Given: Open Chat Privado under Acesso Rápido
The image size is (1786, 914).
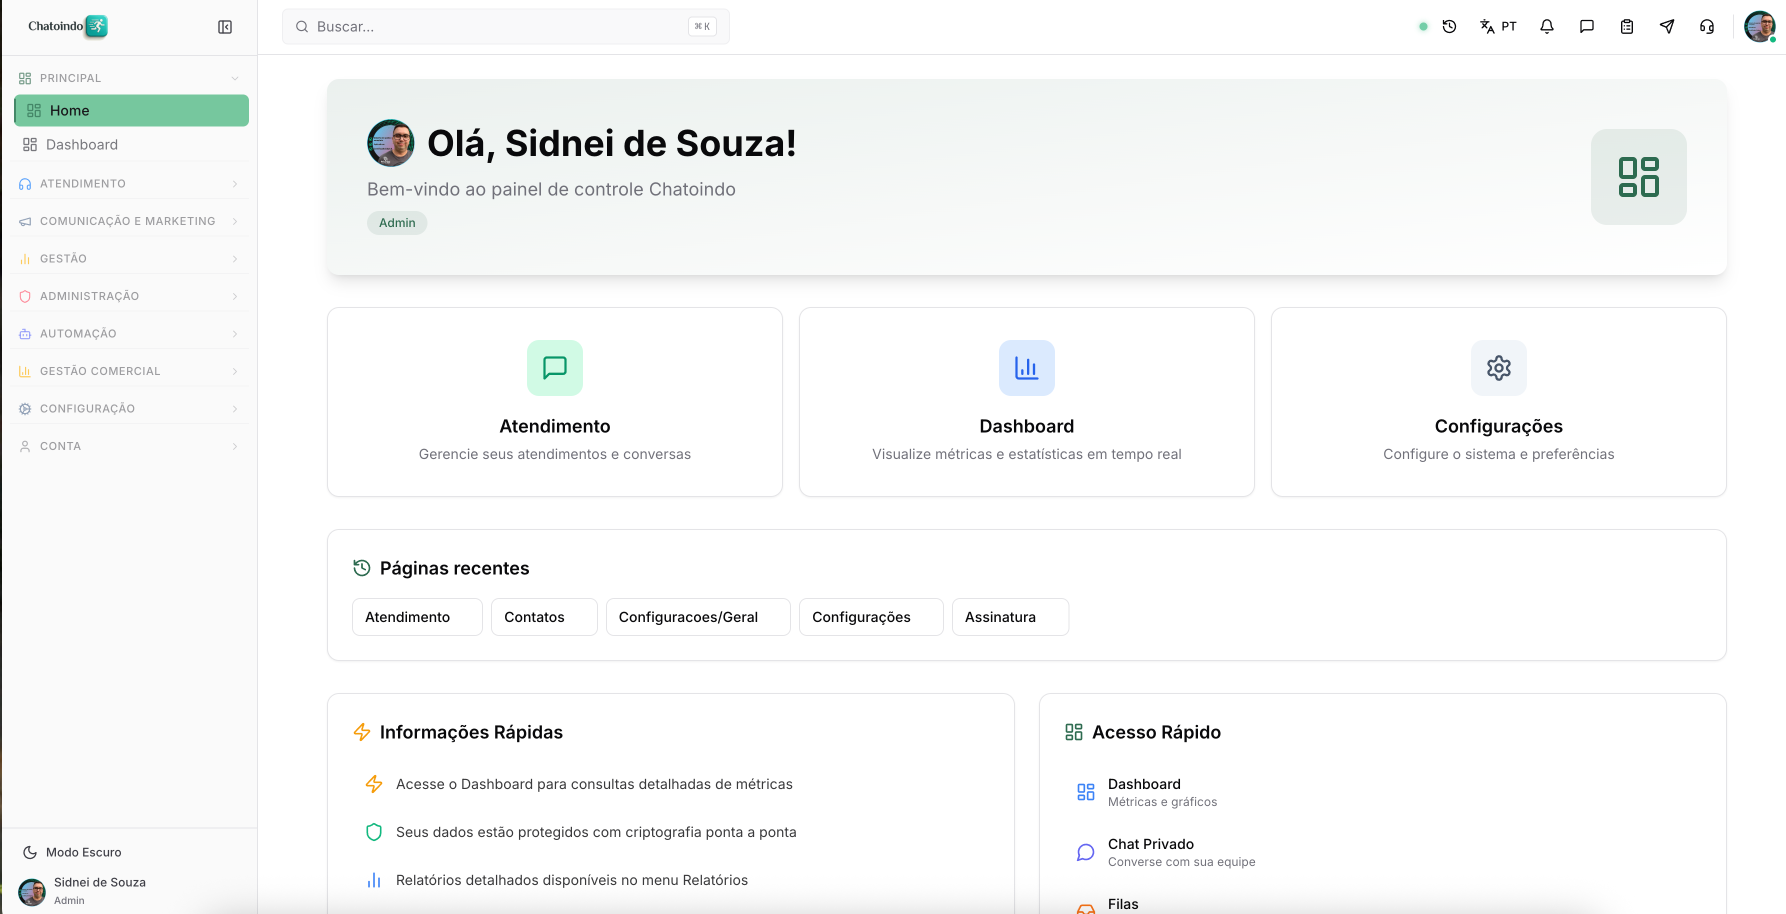Looking at the screenshot, I should click(1151, 851).
